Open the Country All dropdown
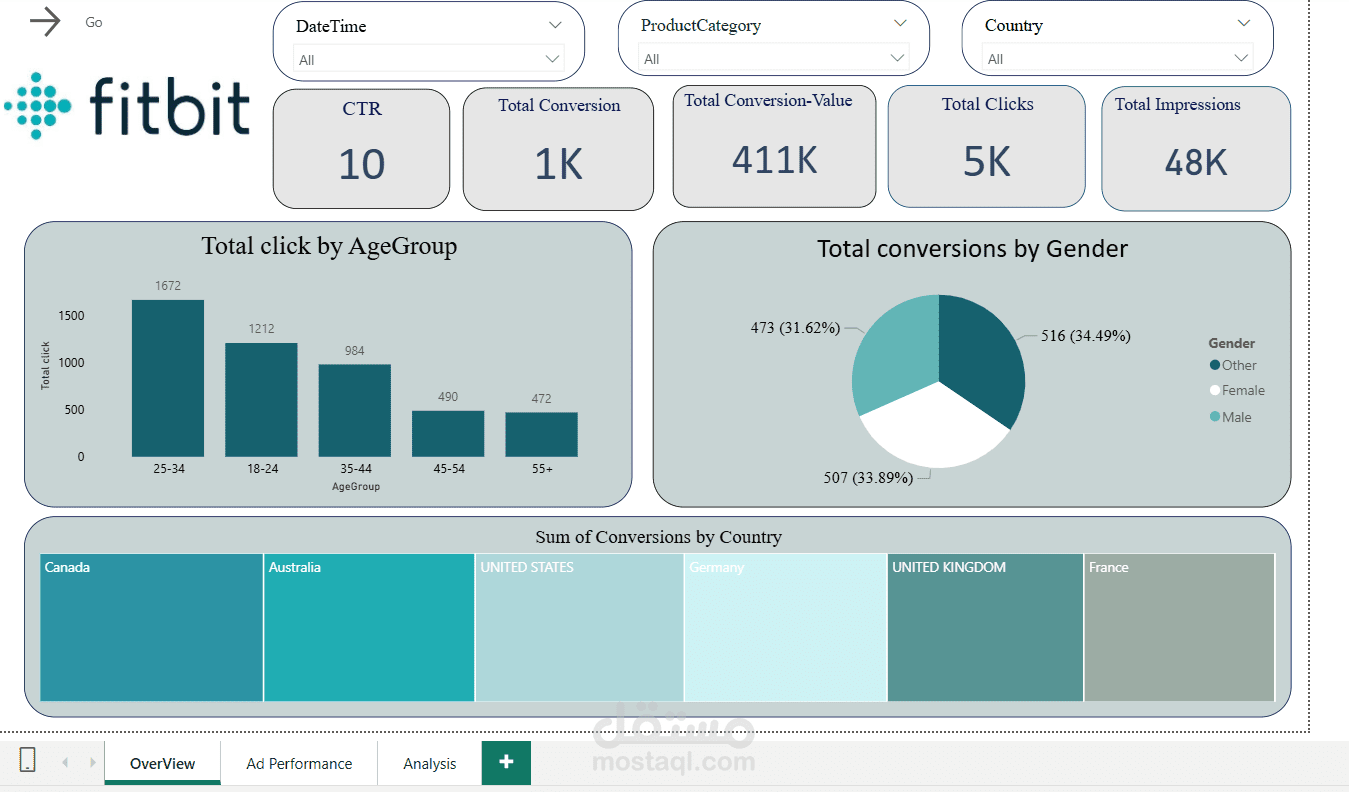The height and width of the screenshot is (792, 1349). click(1118, 59)
